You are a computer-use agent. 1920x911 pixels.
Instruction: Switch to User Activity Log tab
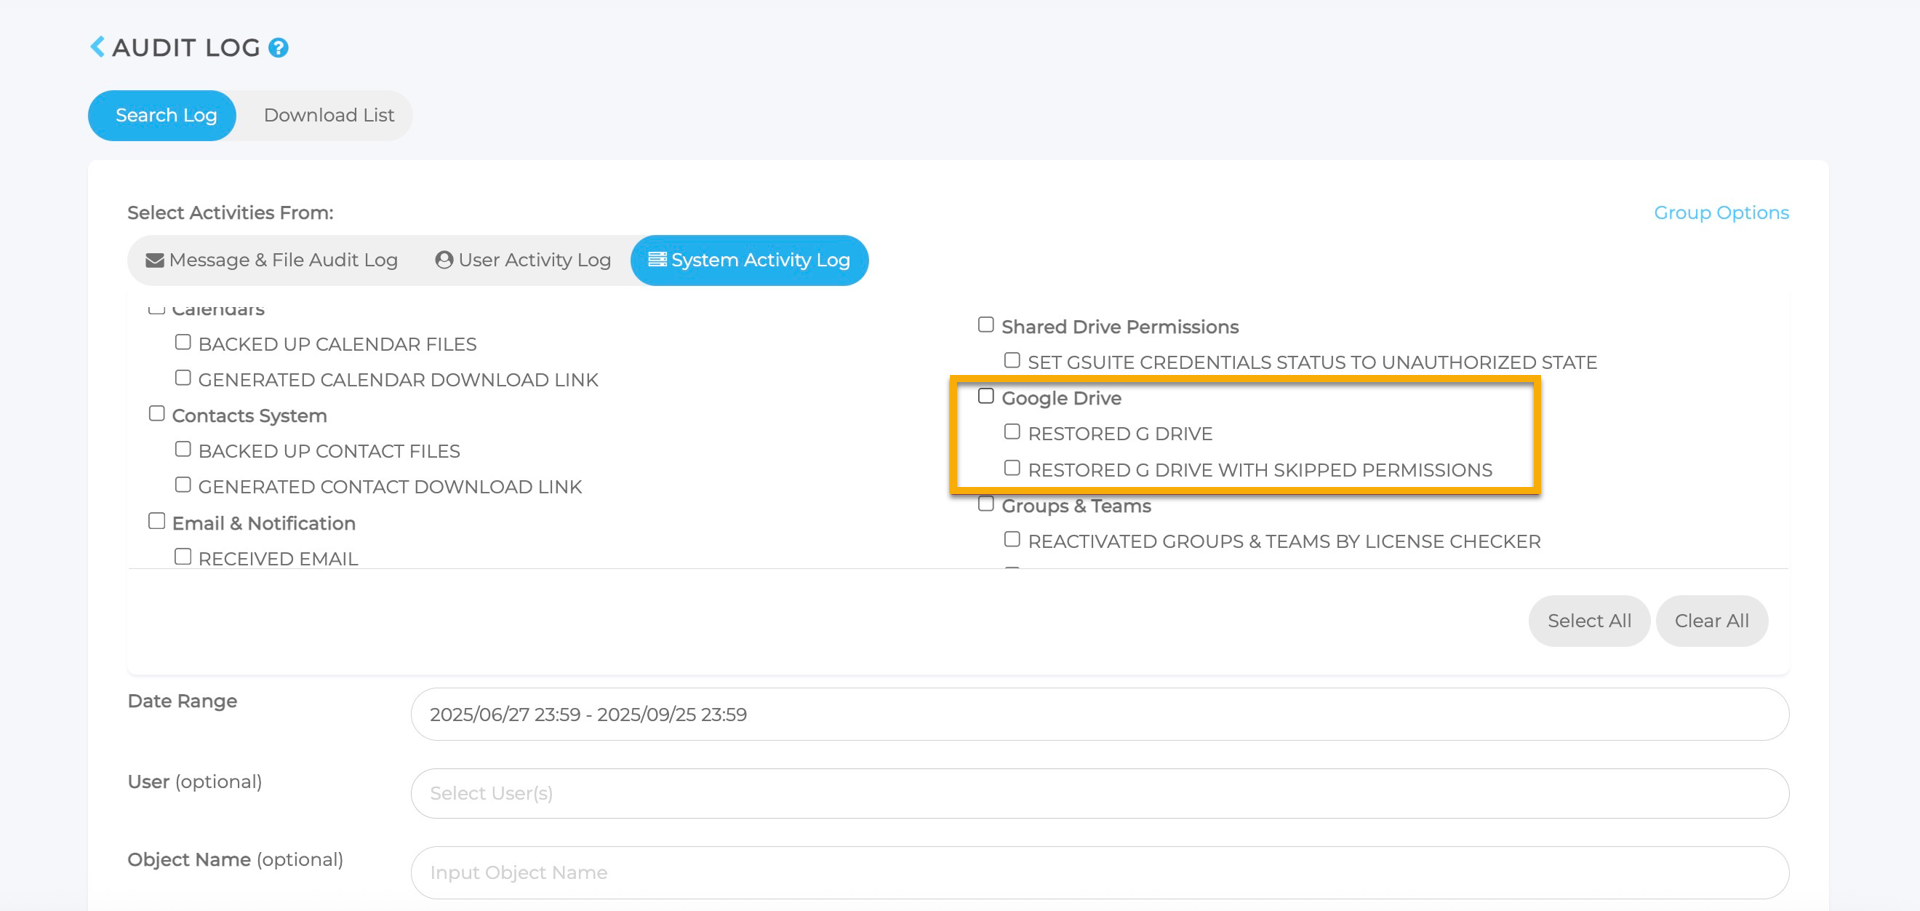(523, 260)
